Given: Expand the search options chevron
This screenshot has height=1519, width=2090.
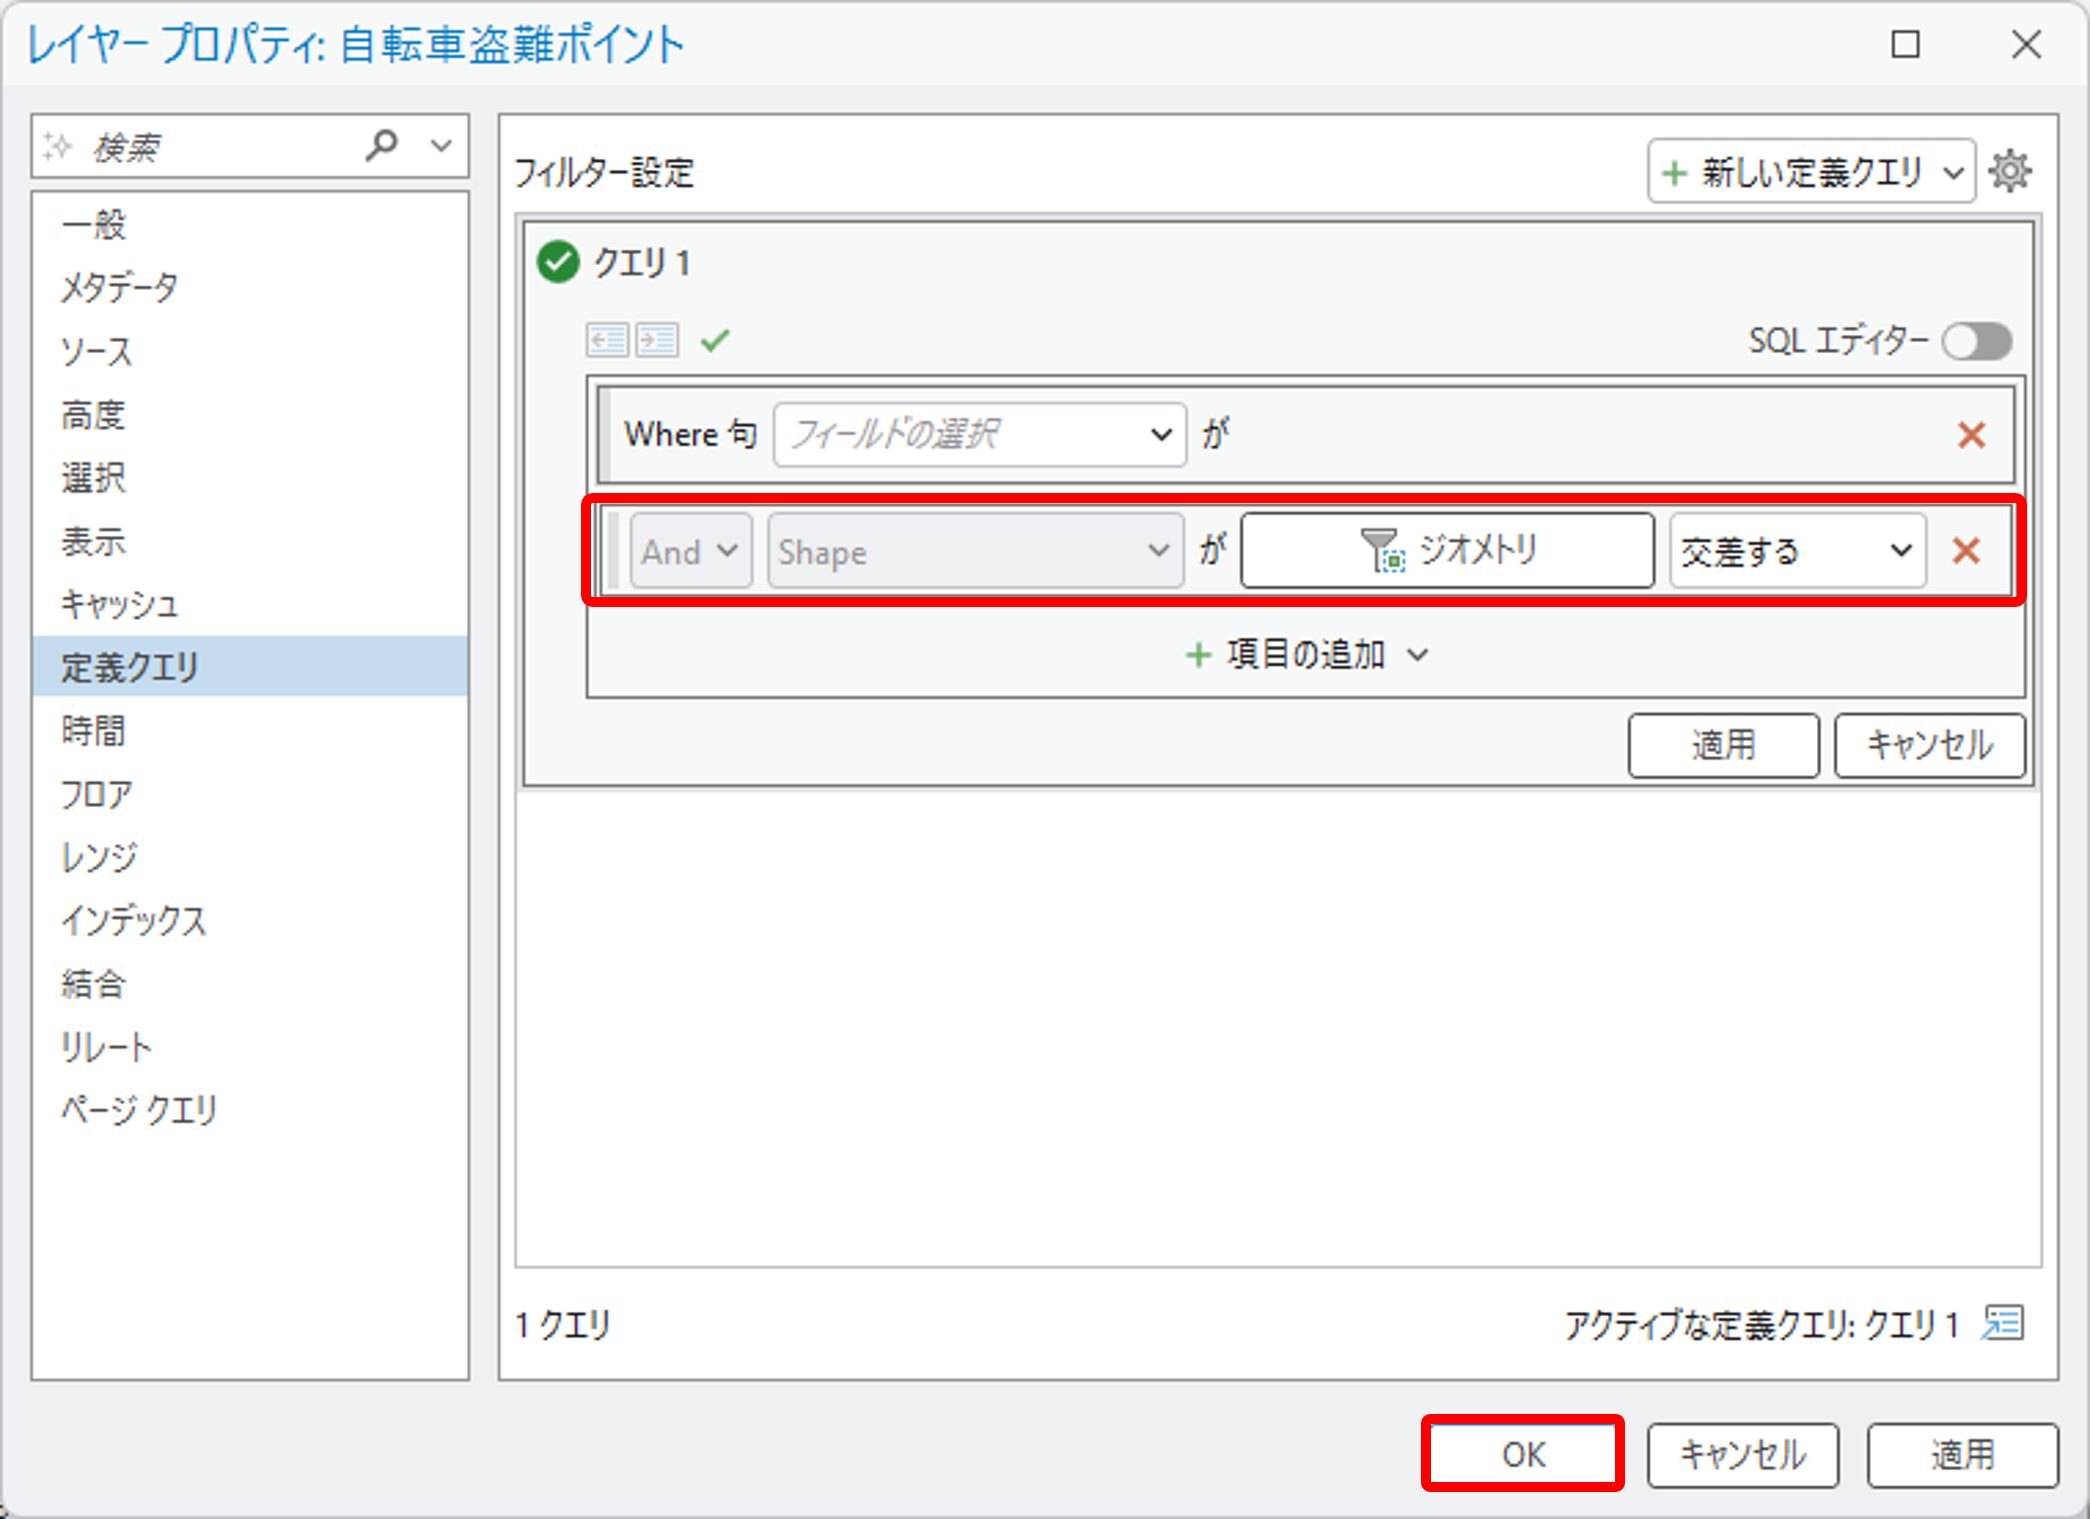Looking at the screenshot, I should [441, 146].
